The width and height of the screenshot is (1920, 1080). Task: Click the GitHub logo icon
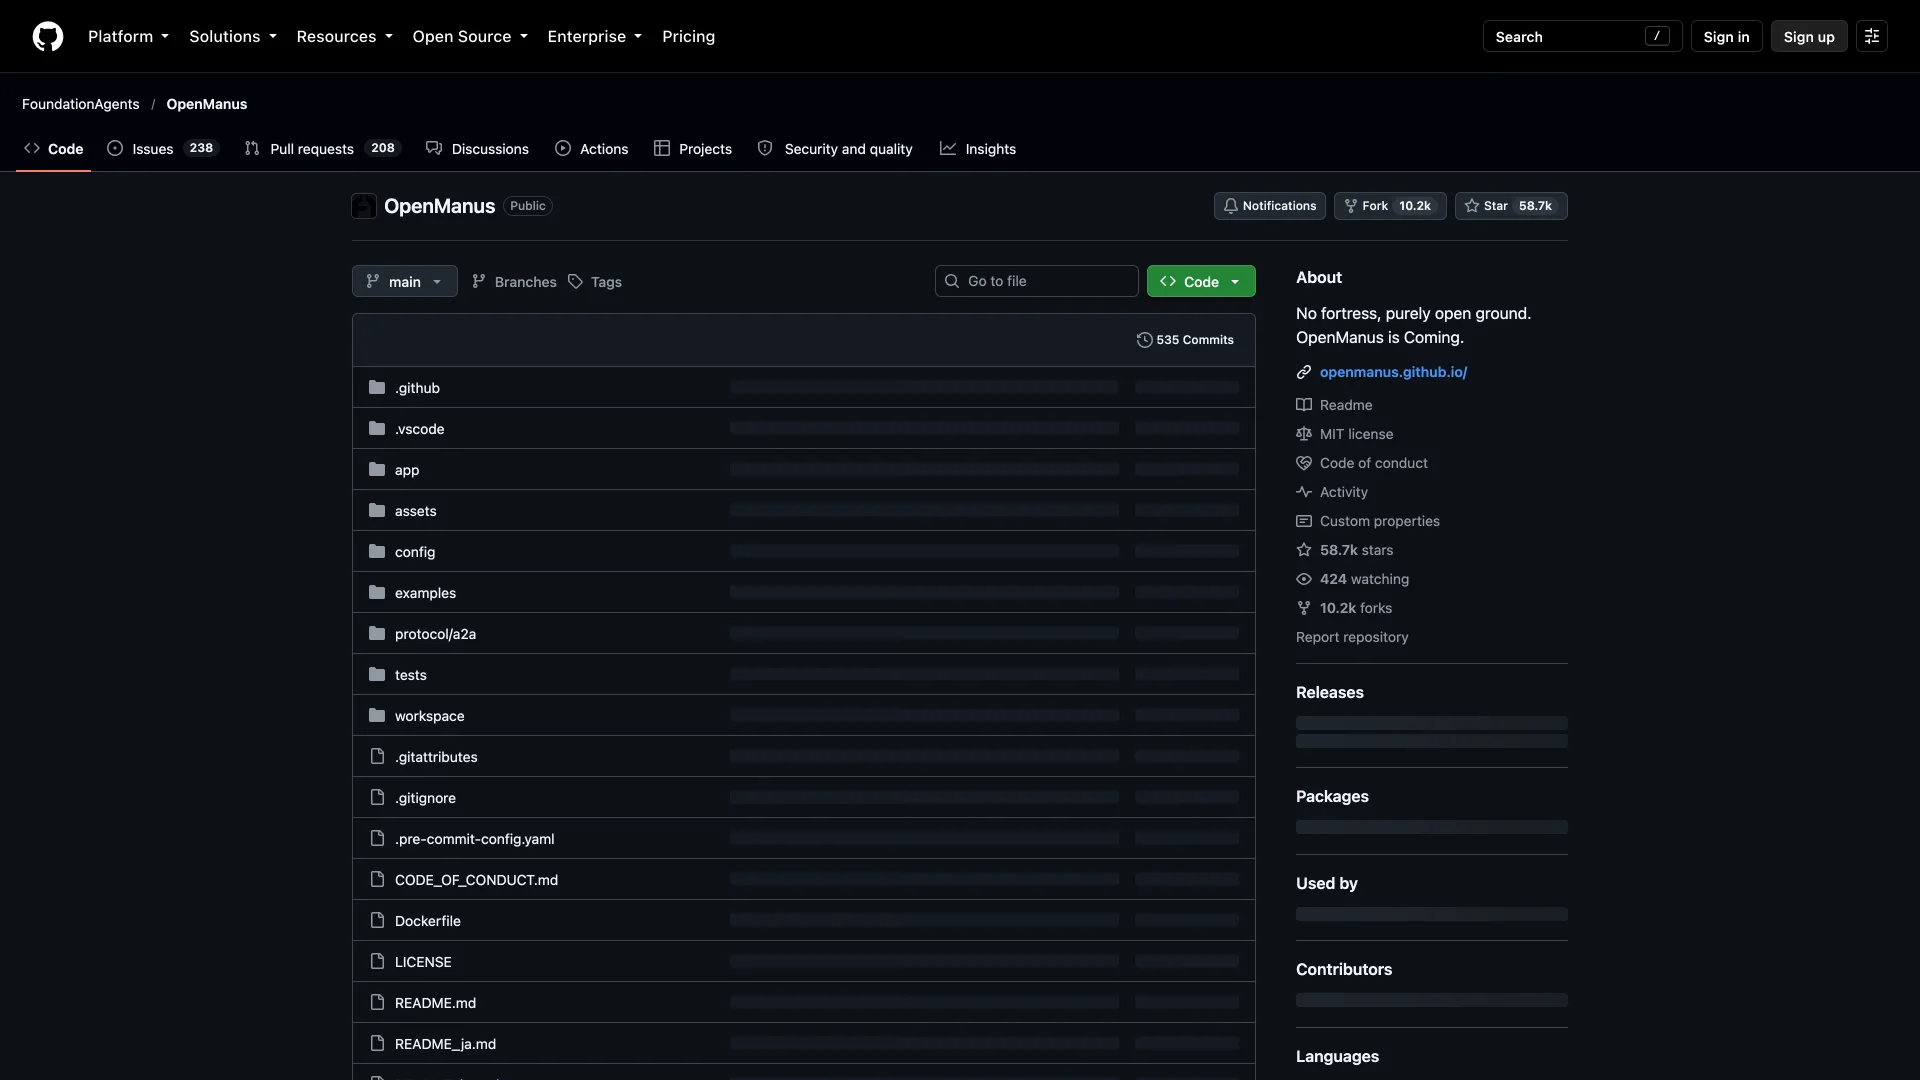[48, 36]
